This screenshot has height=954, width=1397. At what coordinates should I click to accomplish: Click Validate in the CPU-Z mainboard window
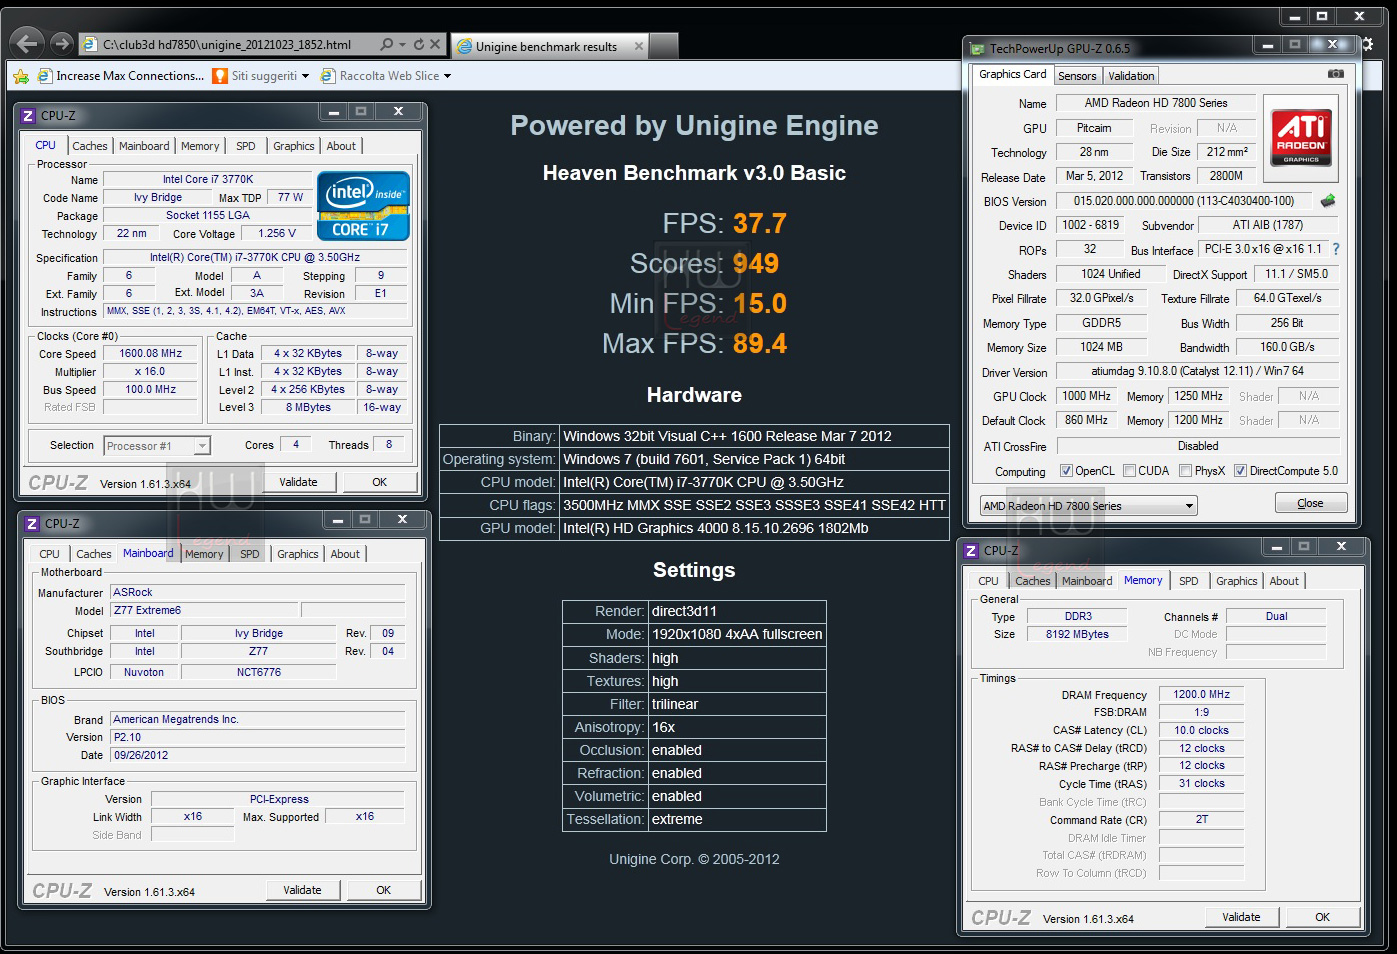(303, 890)
